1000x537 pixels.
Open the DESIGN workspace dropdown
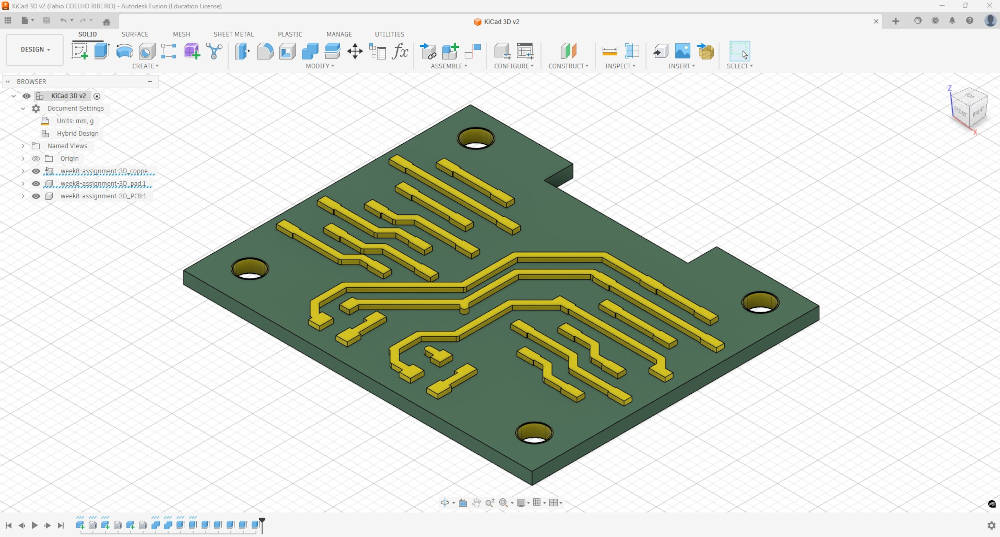coord(35,50)
